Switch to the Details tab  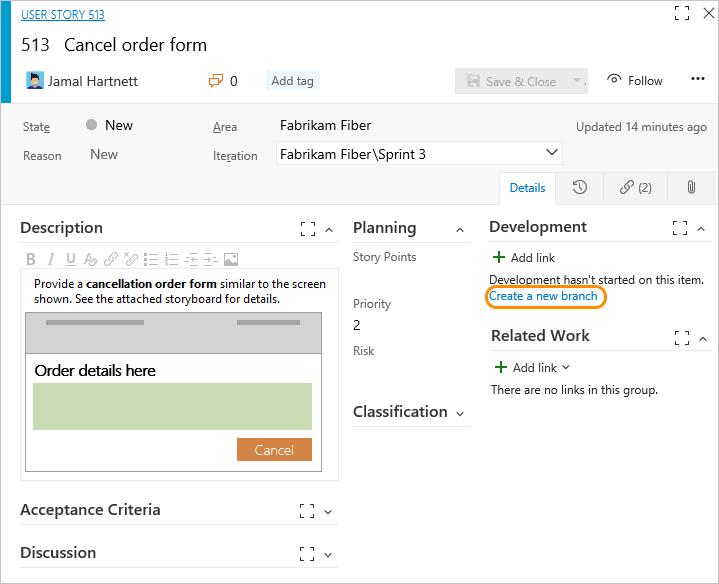[527, 188]
